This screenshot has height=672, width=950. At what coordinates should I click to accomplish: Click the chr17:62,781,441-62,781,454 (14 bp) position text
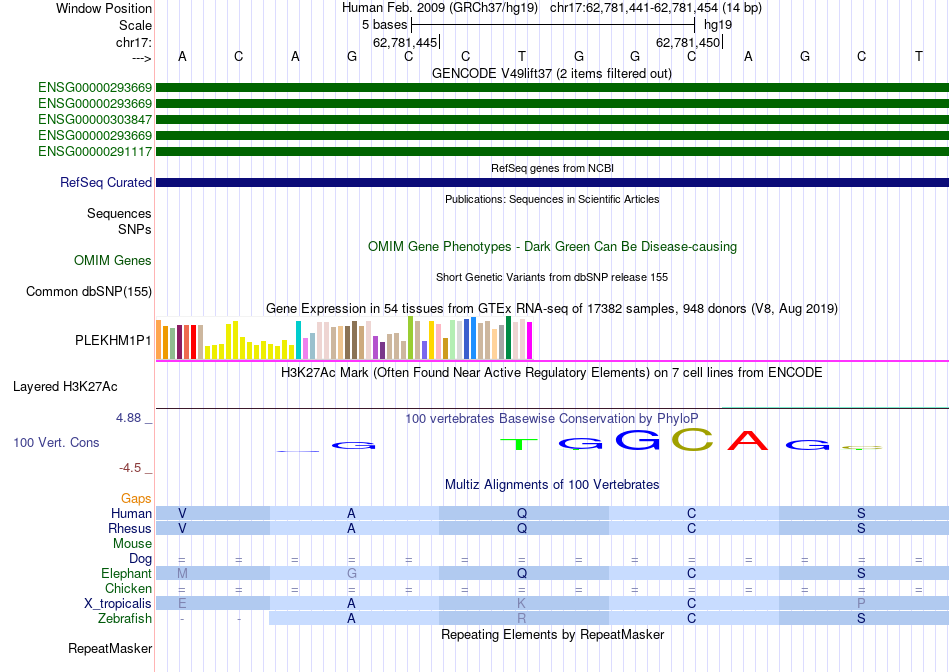point(656,8)
